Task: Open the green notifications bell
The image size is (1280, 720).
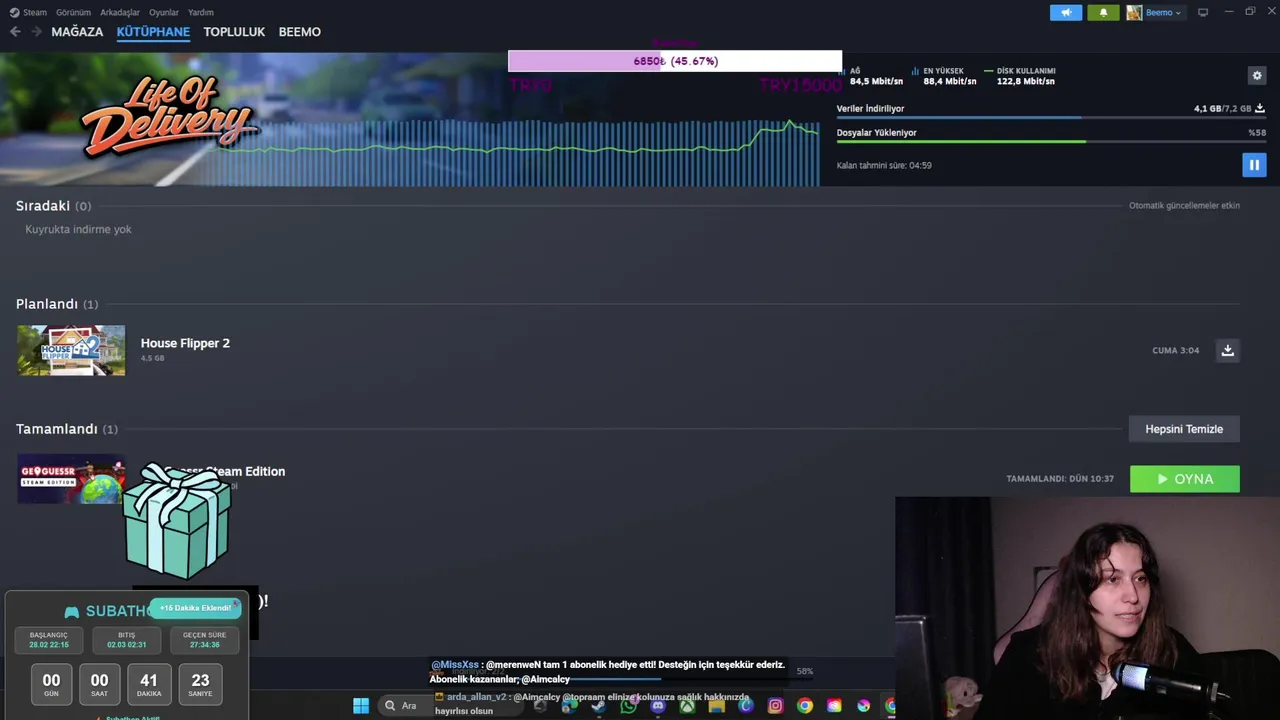Action: [1103, 12]
